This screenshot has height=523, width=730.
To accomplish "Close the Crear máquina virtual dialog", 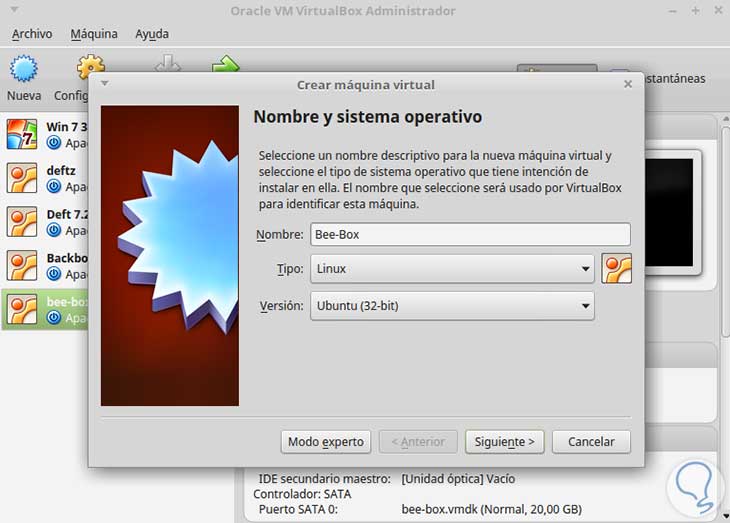I will pyautogui.click(x=628, y=84).
